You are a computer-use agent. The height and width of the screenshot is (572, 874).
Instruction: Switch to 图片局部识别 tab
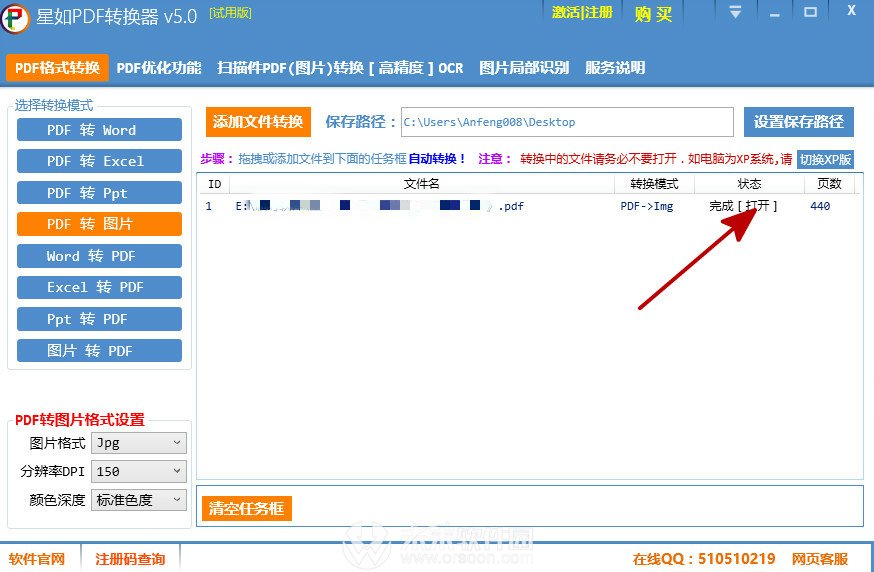click(x=524, y=68)
